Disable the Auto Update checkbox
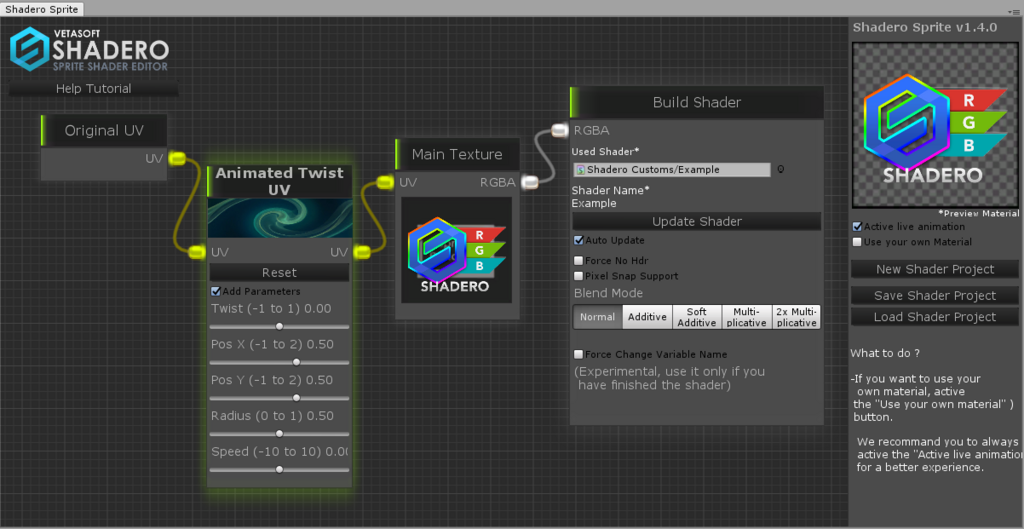Viewport: 1024px width, 529px height. point(578,240)
